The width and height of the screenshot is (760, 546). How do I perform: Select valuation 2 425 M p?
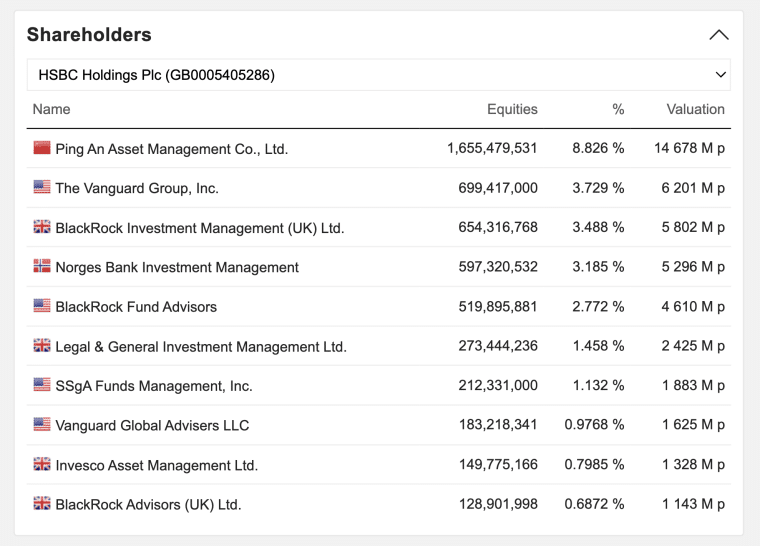[x=693, y=346]
